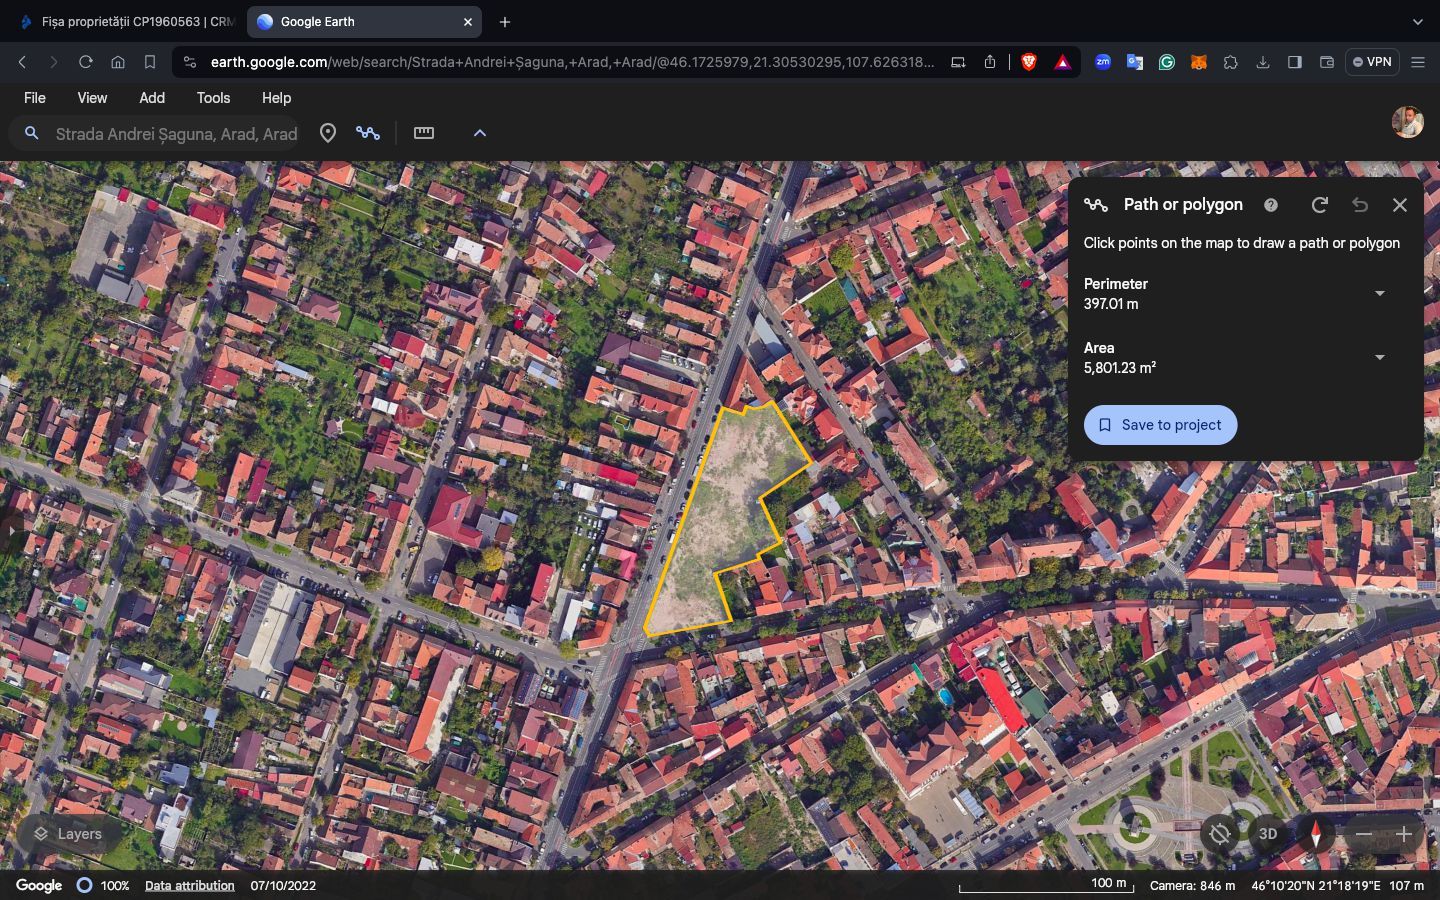Open the Data attribution link
The height and width of the screenshot is (900, 1440).
[x=189, y=886]
